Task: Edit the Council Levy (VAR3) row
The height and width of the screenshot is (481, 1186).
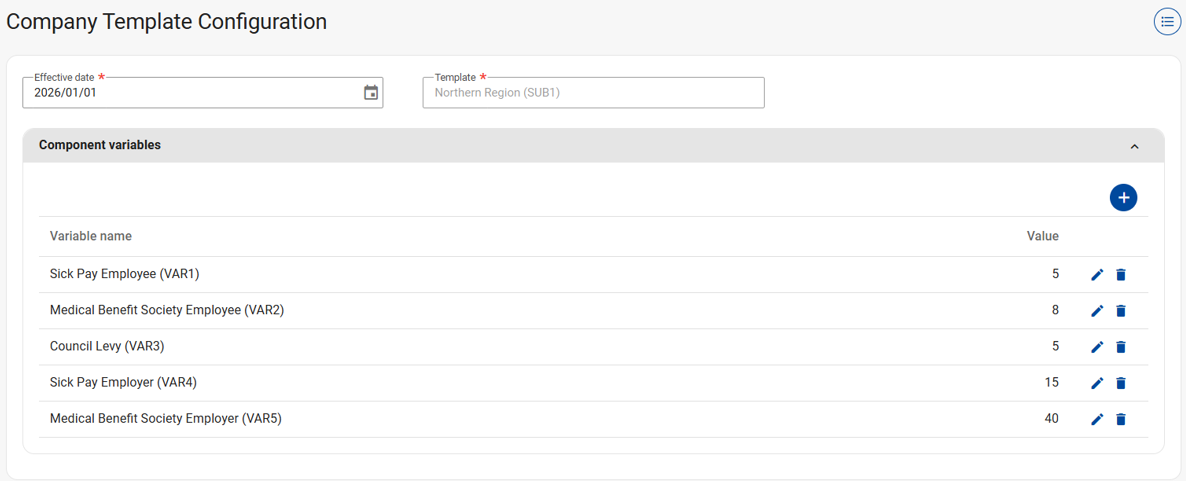Action: tap(1097, 347)
